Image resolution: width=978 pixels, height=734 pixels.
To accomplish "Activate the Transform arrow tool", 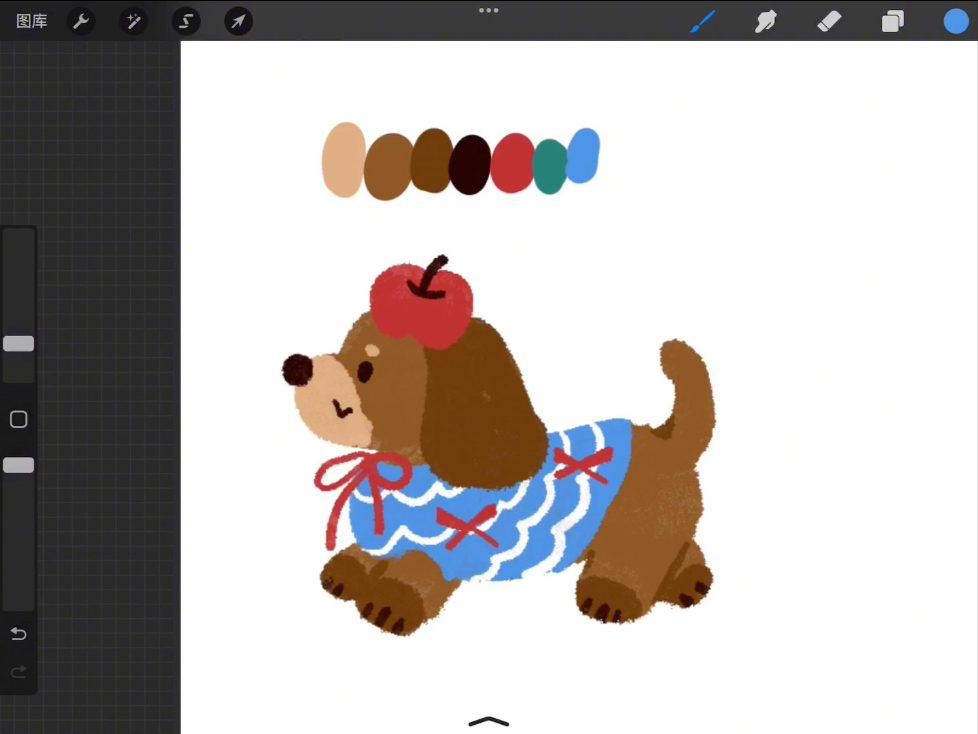I will tap(238, 21).
